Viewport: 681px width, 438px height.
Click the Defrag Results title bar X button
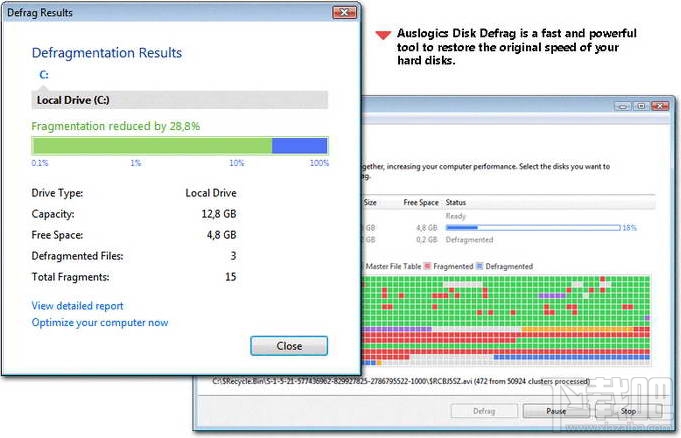pyautogui.click(x=344, y=13)
